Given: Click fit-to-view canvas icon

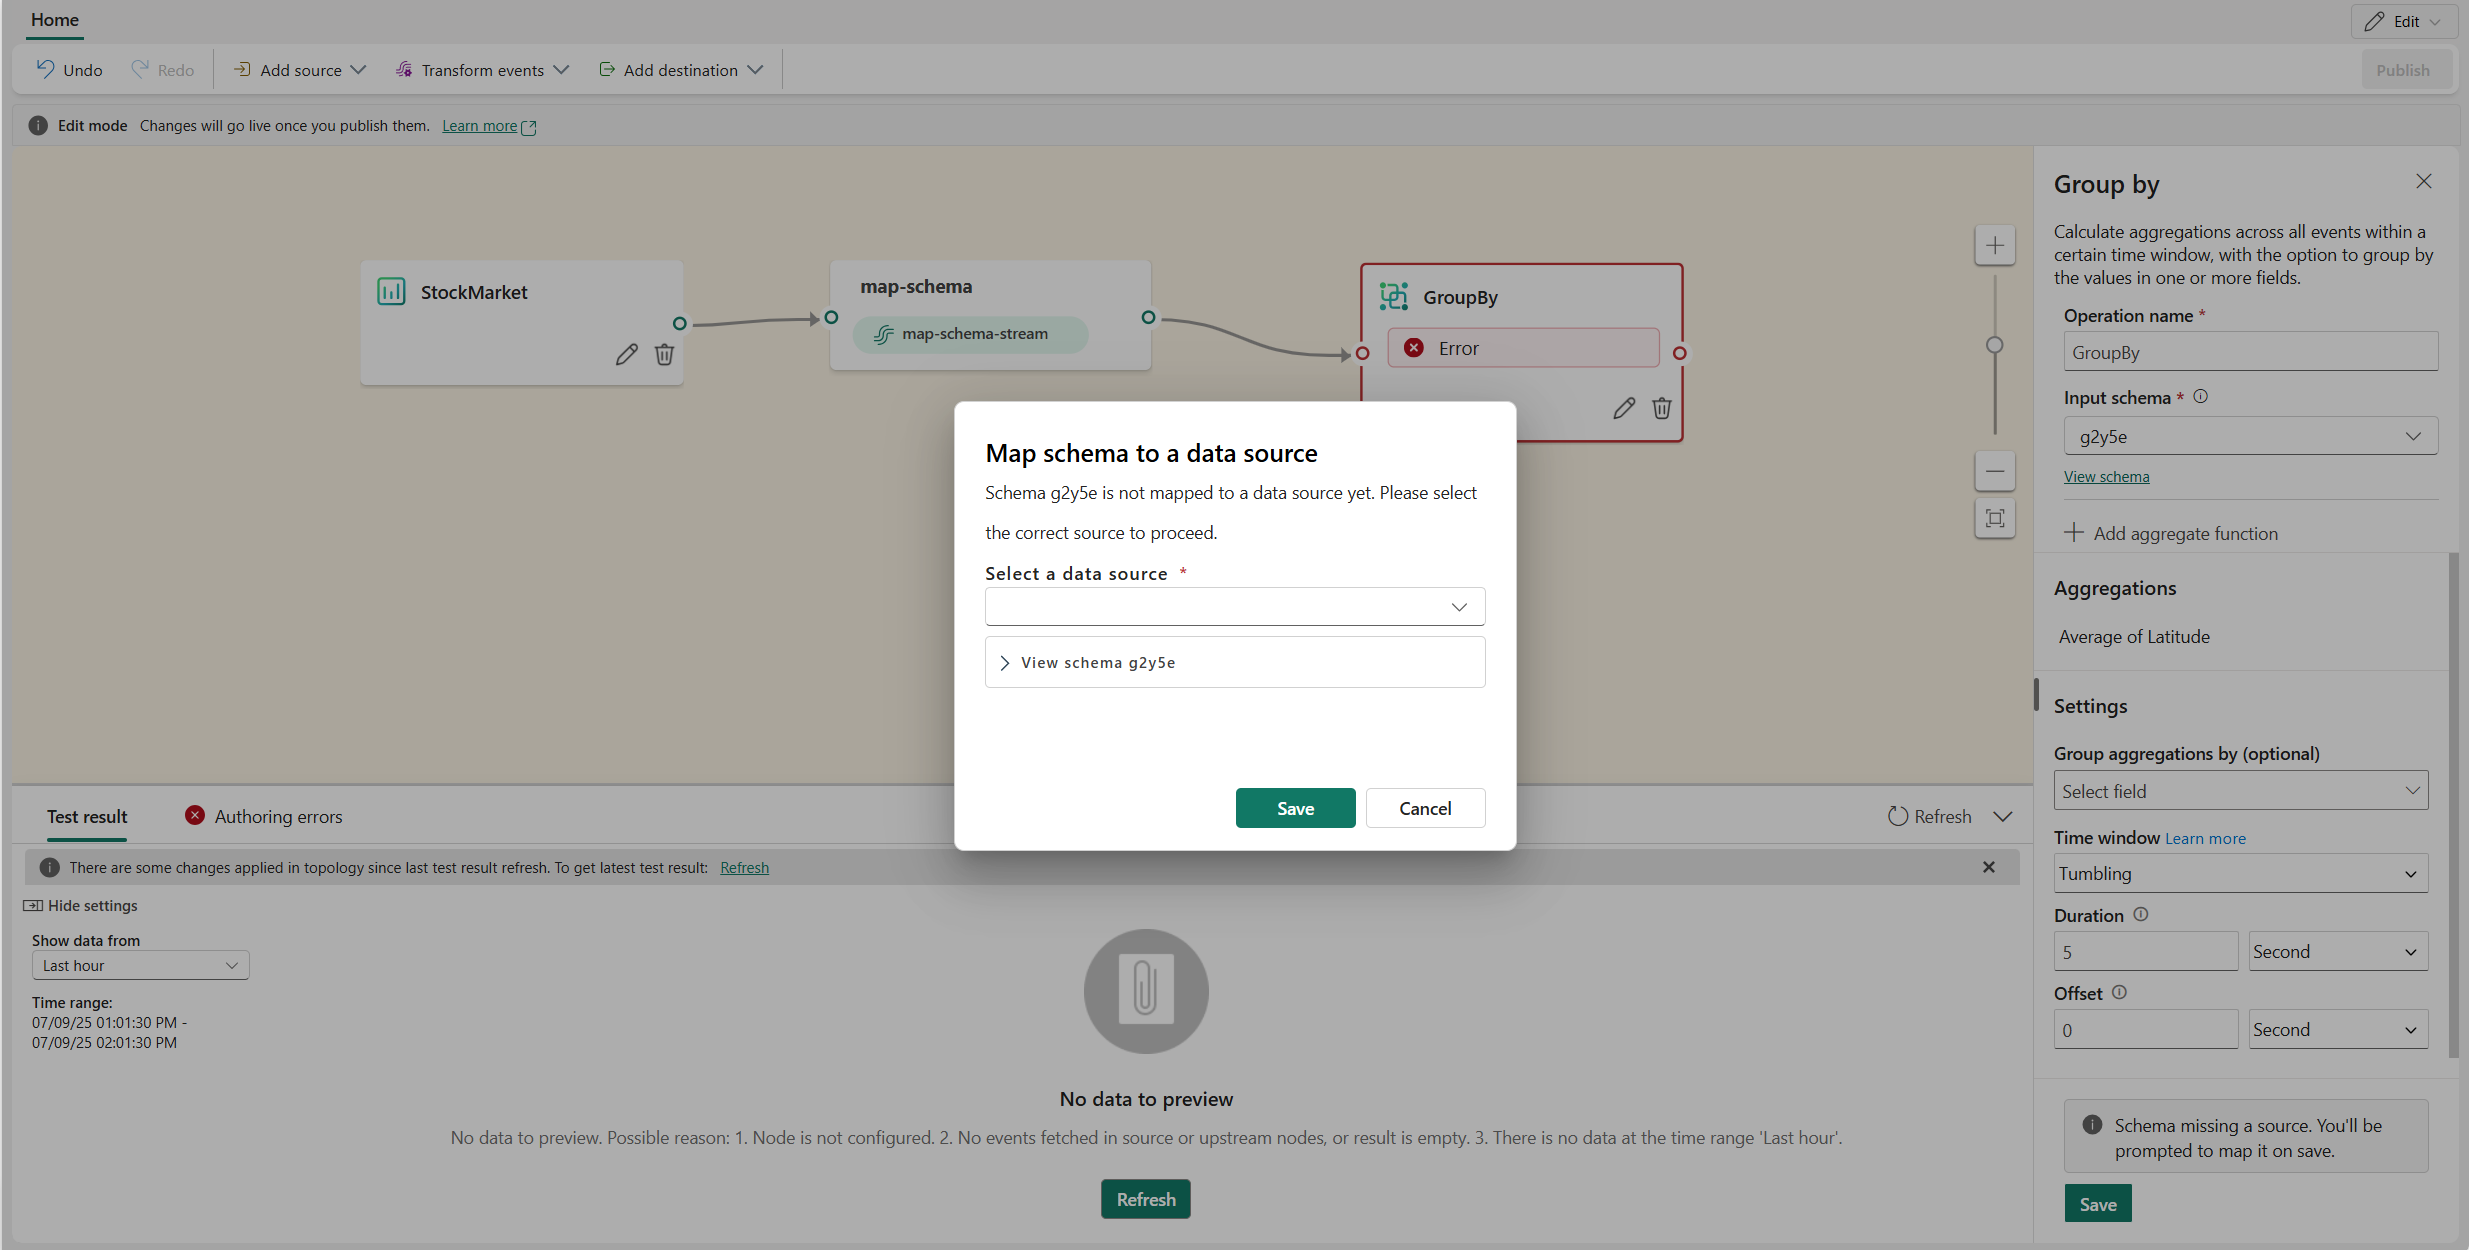Looking at the screenshot, I should point(1994,518).
